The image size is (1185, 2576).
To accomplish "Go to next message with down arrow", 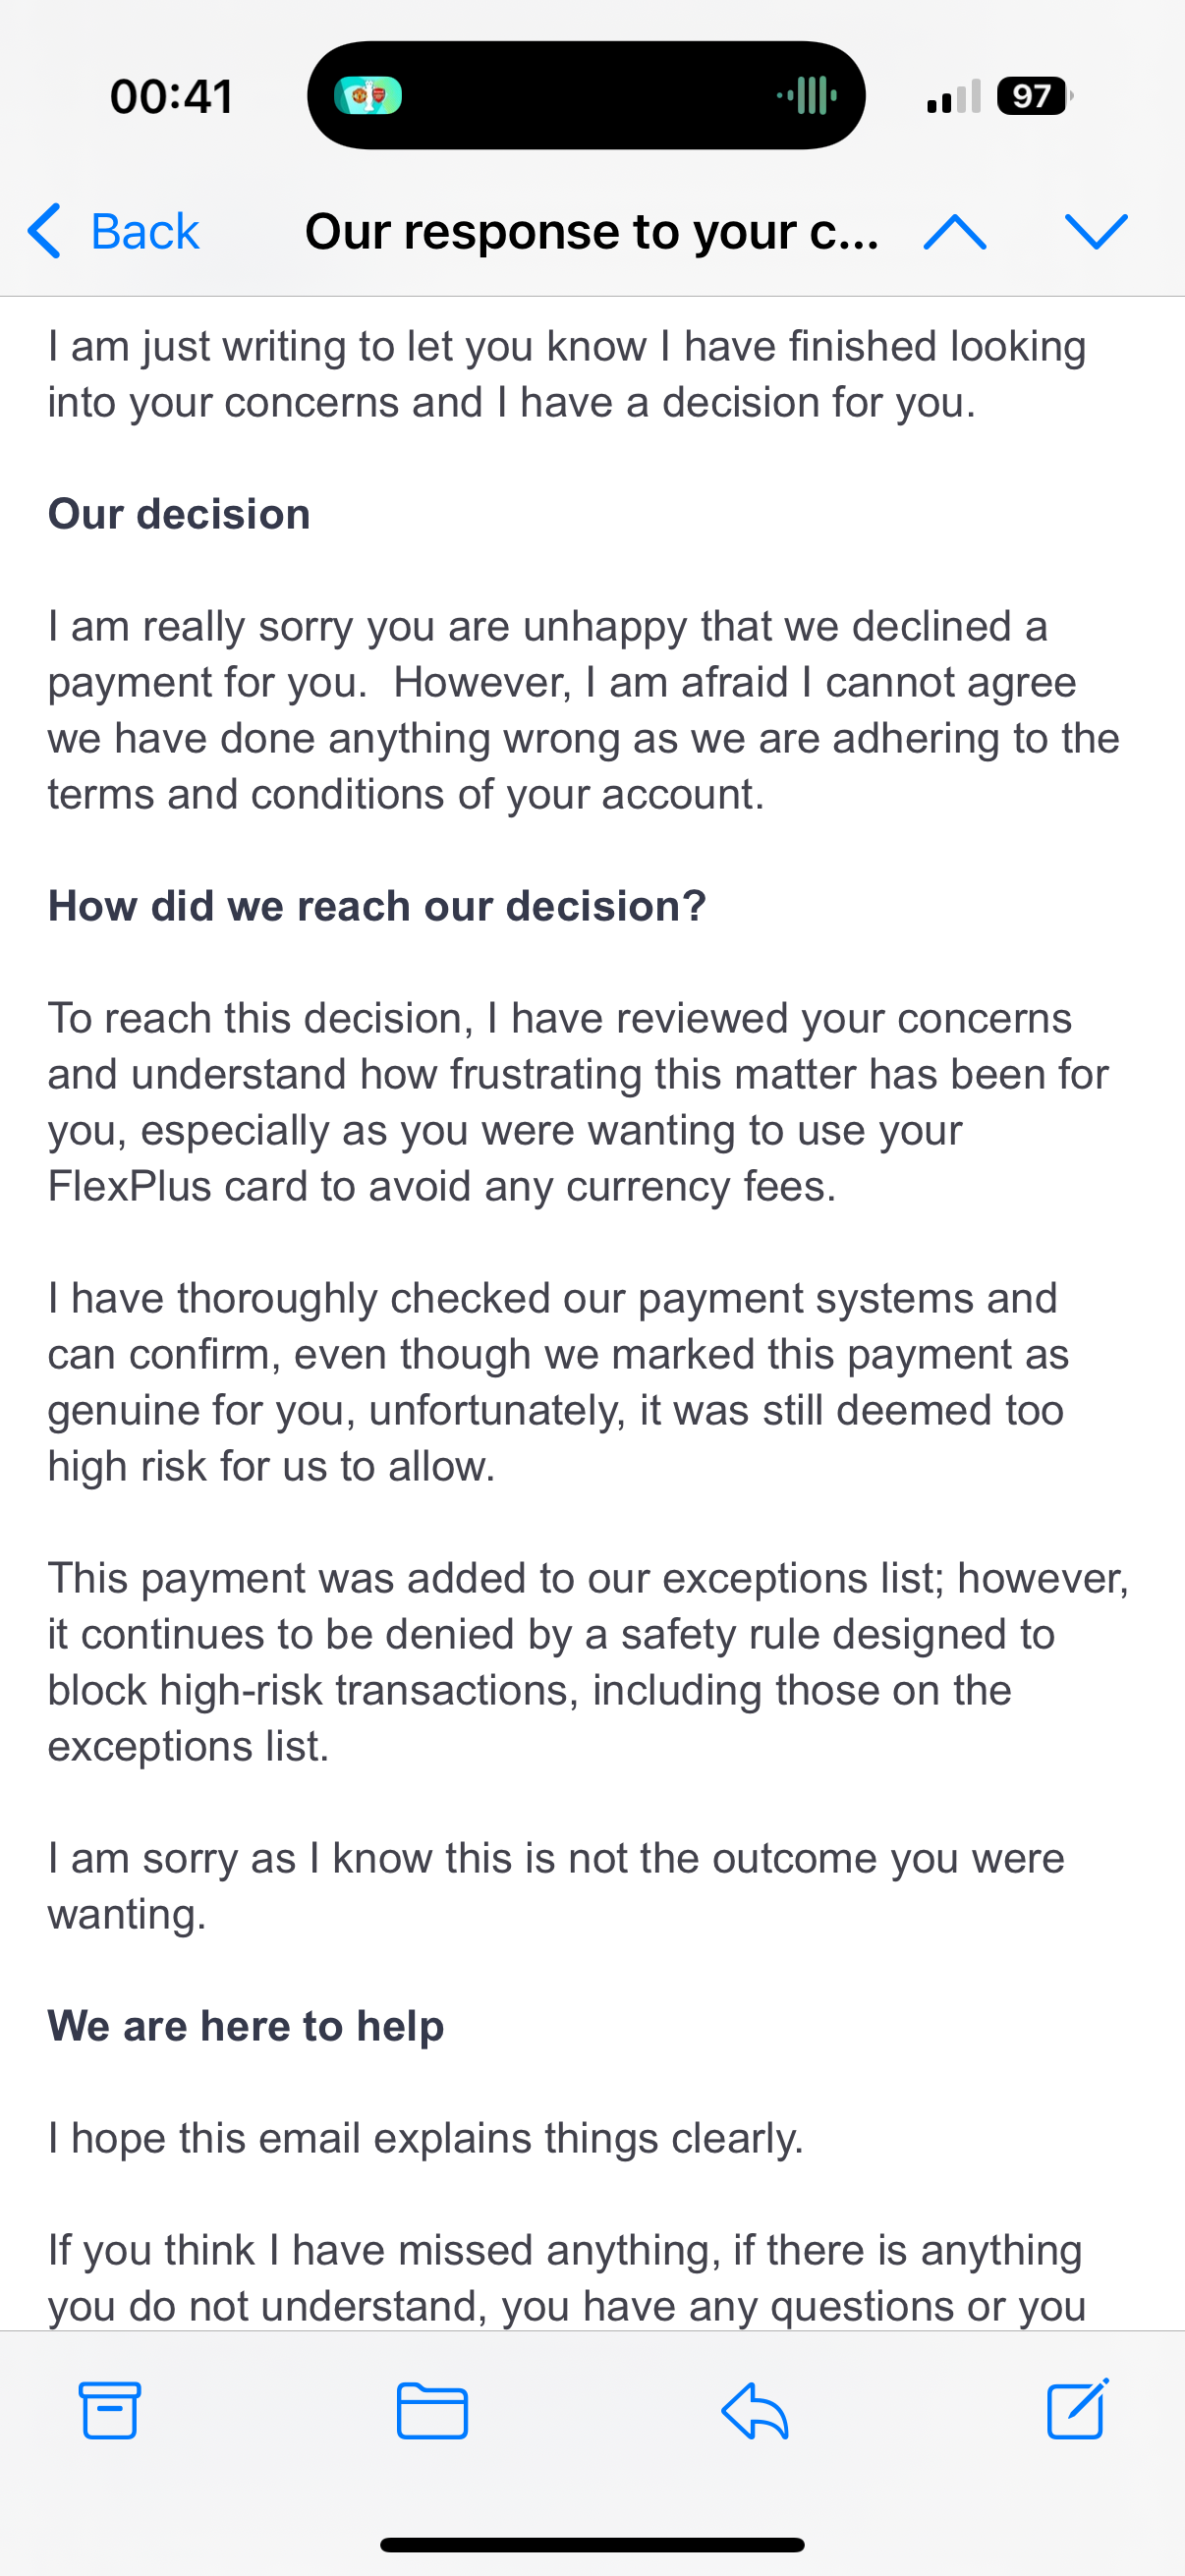I will [x=1096, y=232].
